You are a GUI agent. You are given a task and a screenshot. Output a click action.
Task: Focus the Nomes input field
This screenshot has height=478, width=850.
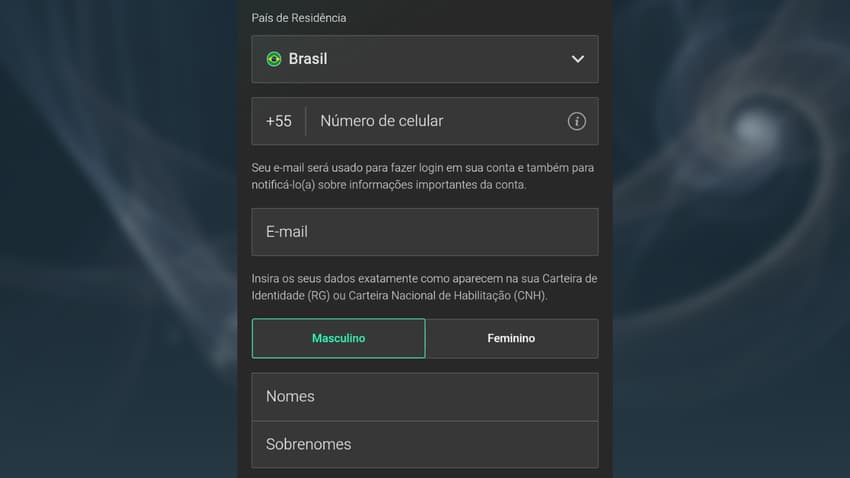pos(424,397)
